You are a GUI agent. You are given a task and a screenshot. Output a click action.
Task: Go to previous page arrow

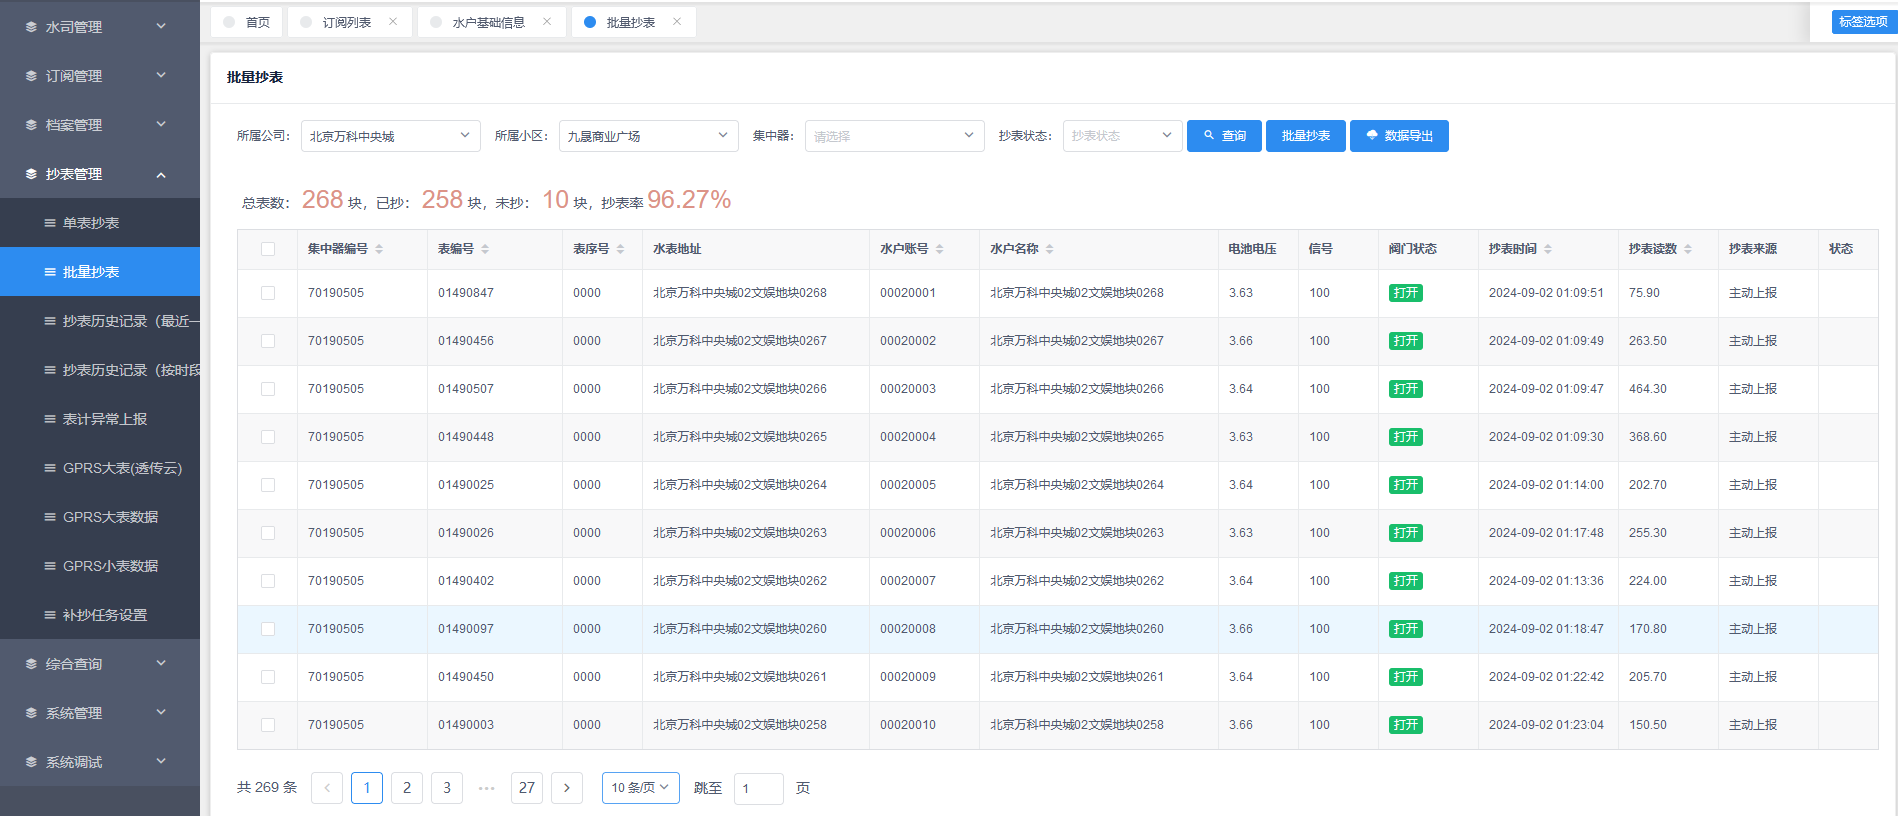point(327,788)
